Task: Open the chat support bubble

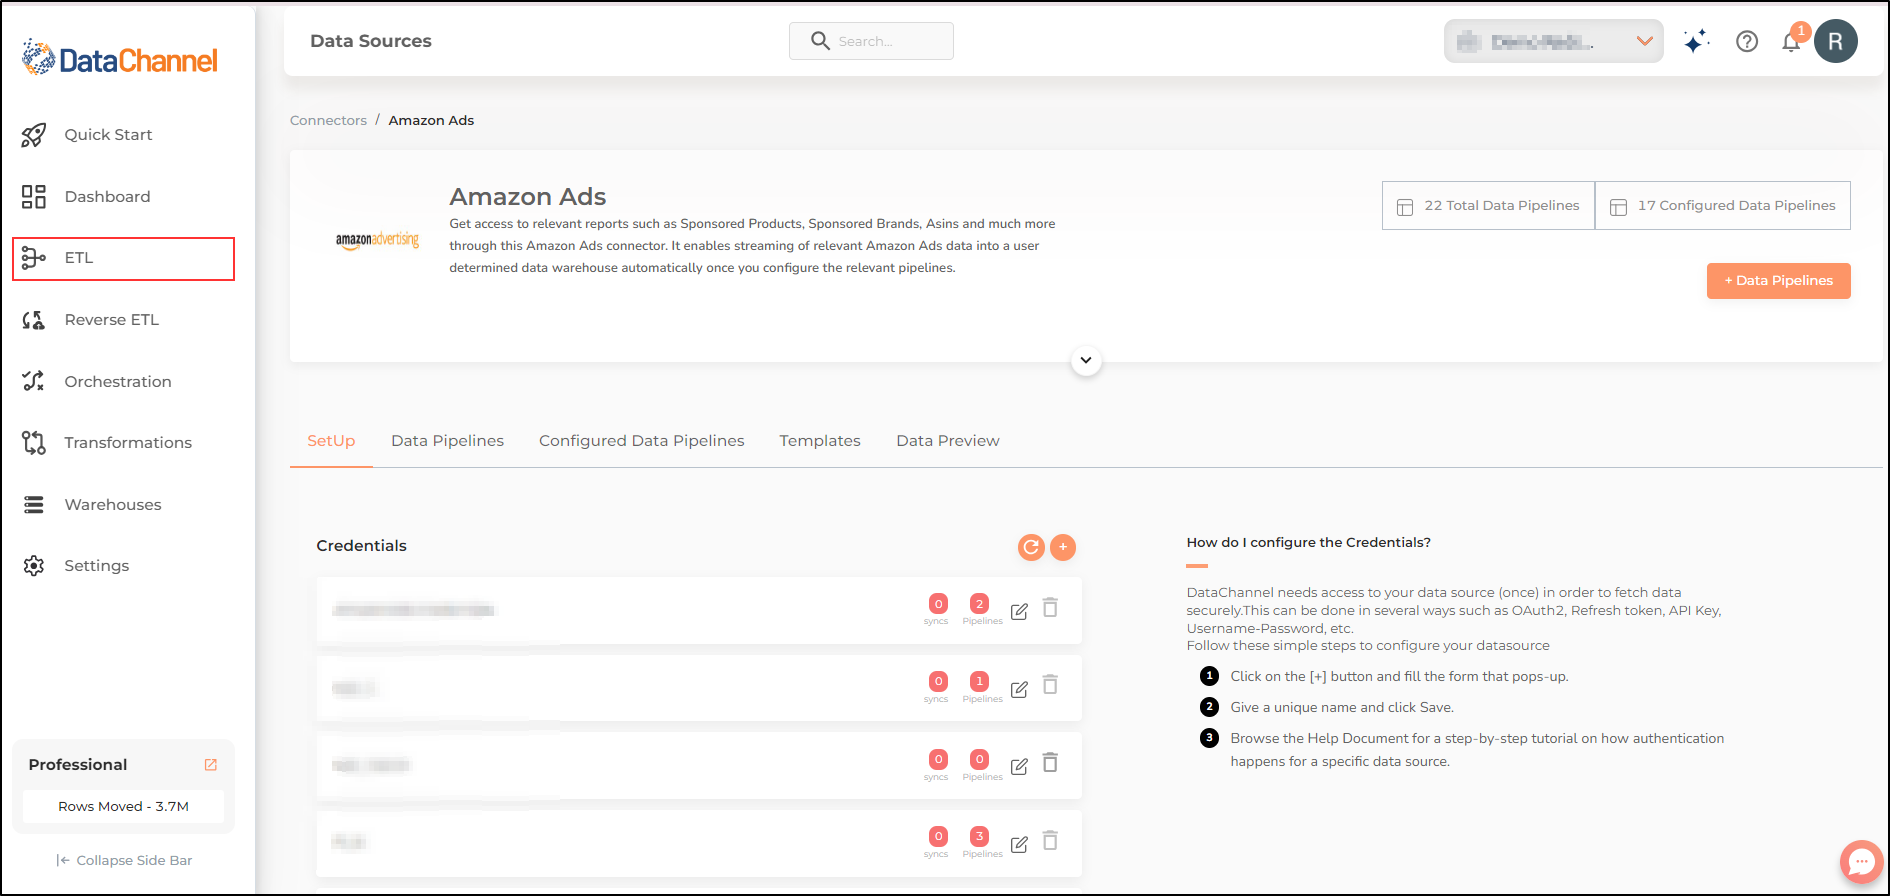Action: click(1862, 861)
